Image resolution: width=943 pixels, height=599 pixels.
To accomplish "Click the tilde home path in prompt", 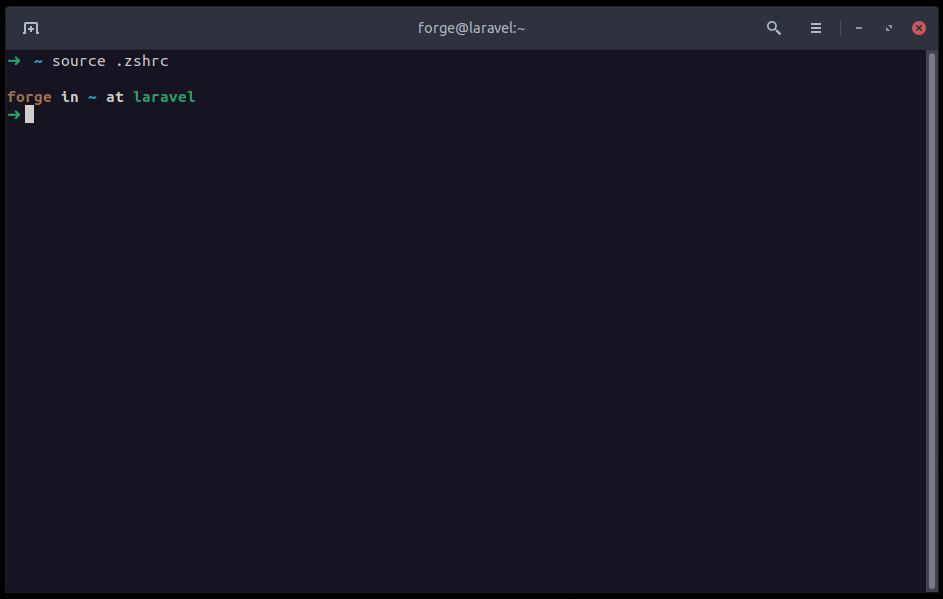I will click(90, 96).
